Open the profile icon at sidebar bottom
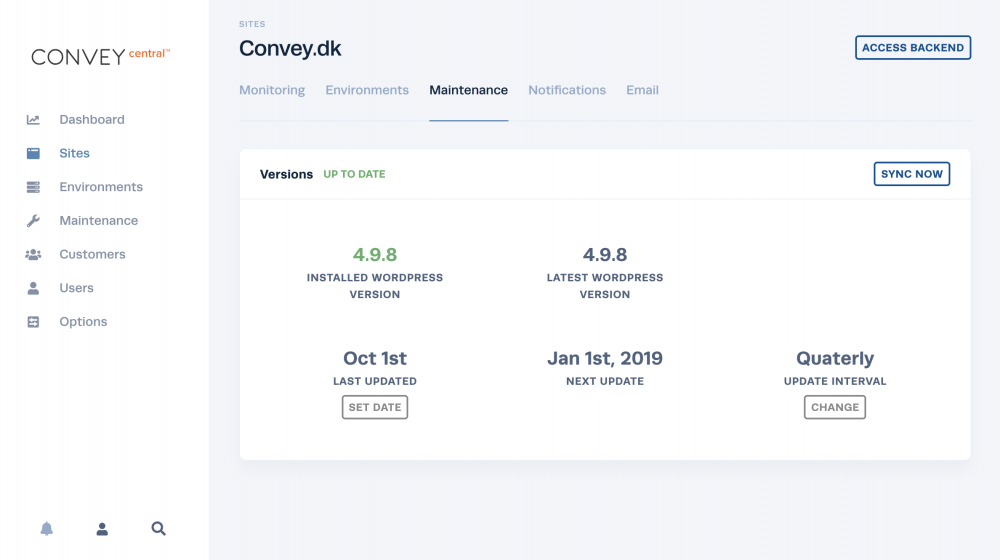 (x=102, y=529)
